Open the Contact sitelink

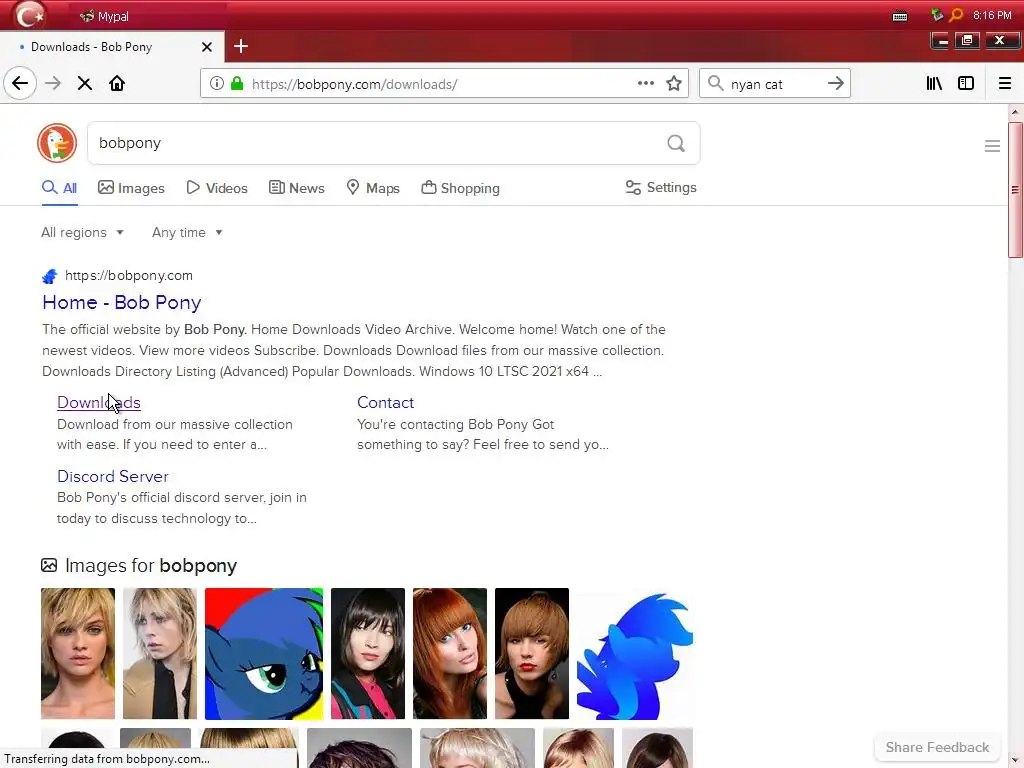coord(385,402)
